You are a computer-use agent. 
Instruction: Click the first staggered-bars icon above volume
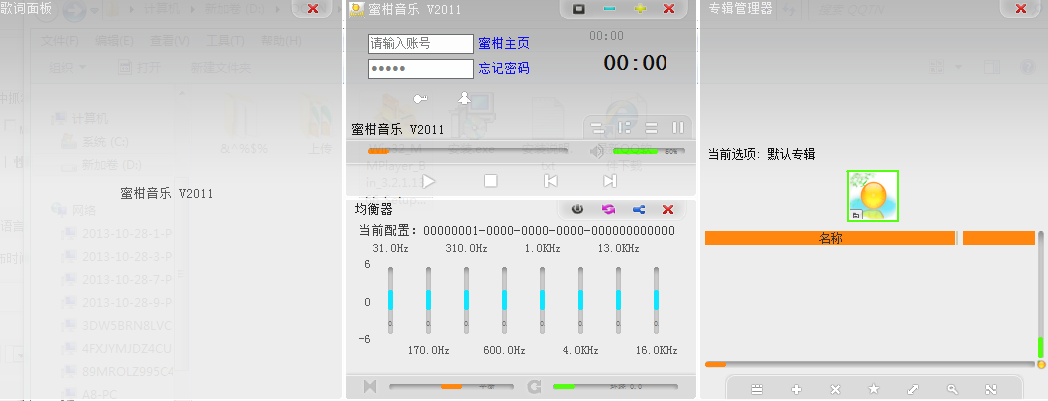[x=598, y=127]
